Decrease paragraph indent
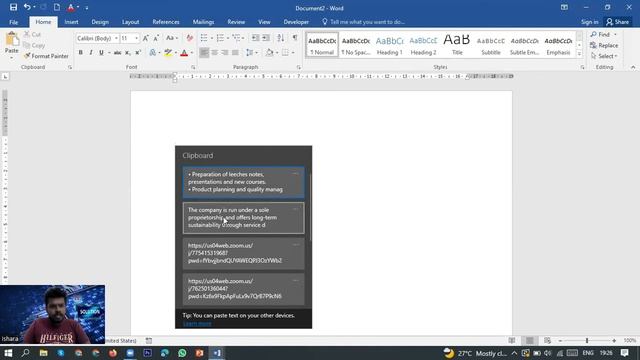The height and width of the screenshot is (360, 640). click(255, 38)
